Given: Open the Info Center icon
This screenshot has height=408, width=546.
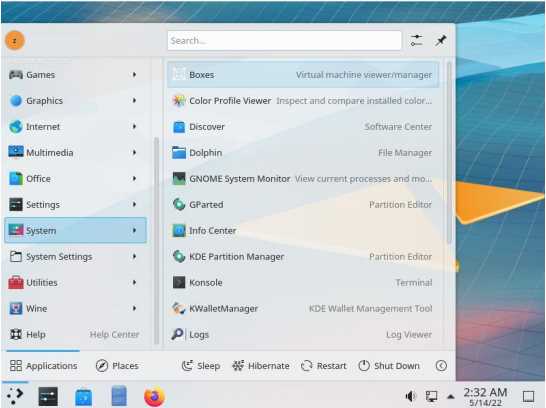Looking at the screenshot, I should 179,230.
